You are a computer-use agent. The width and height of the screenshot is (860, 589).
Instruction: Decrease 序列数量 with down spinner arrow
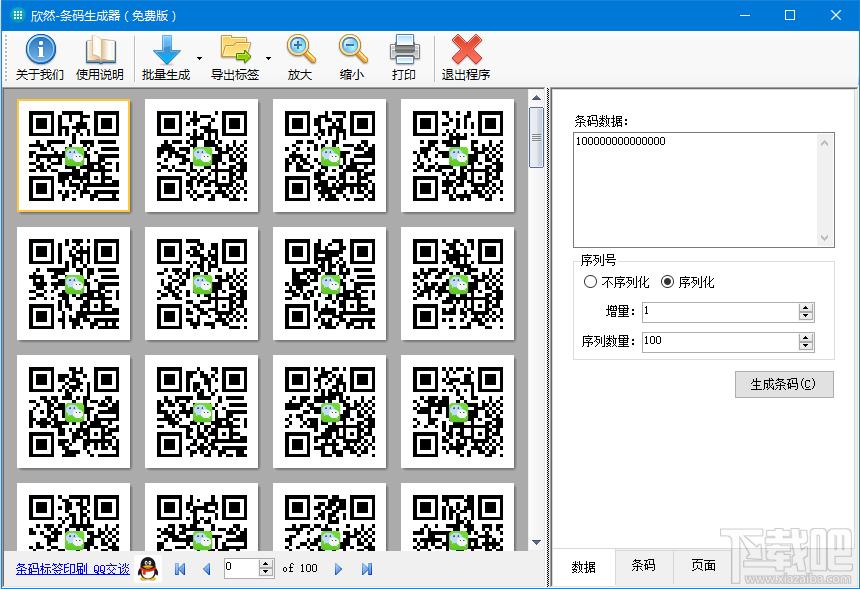[x=806, y=346]
